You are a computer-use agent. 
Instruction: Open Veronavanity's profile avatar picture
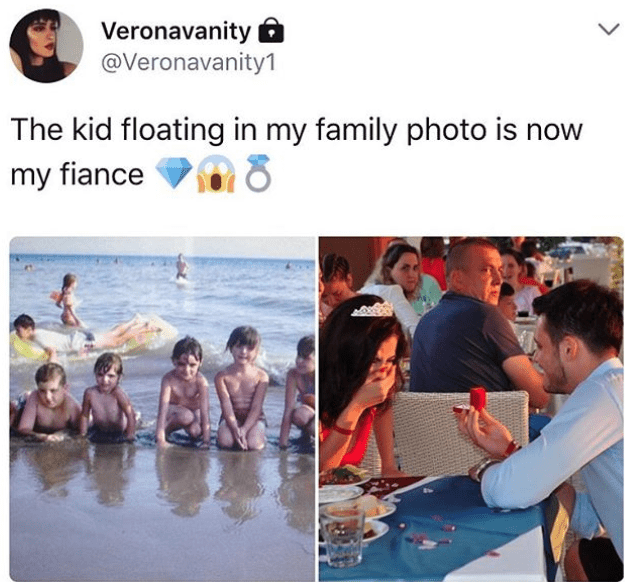pyautogui.click(x=46, y=46)
